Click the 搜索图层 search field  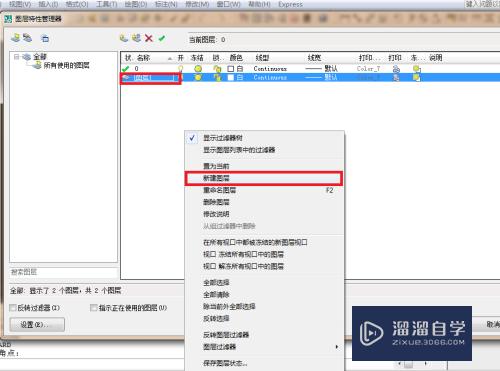coord(64,272)
